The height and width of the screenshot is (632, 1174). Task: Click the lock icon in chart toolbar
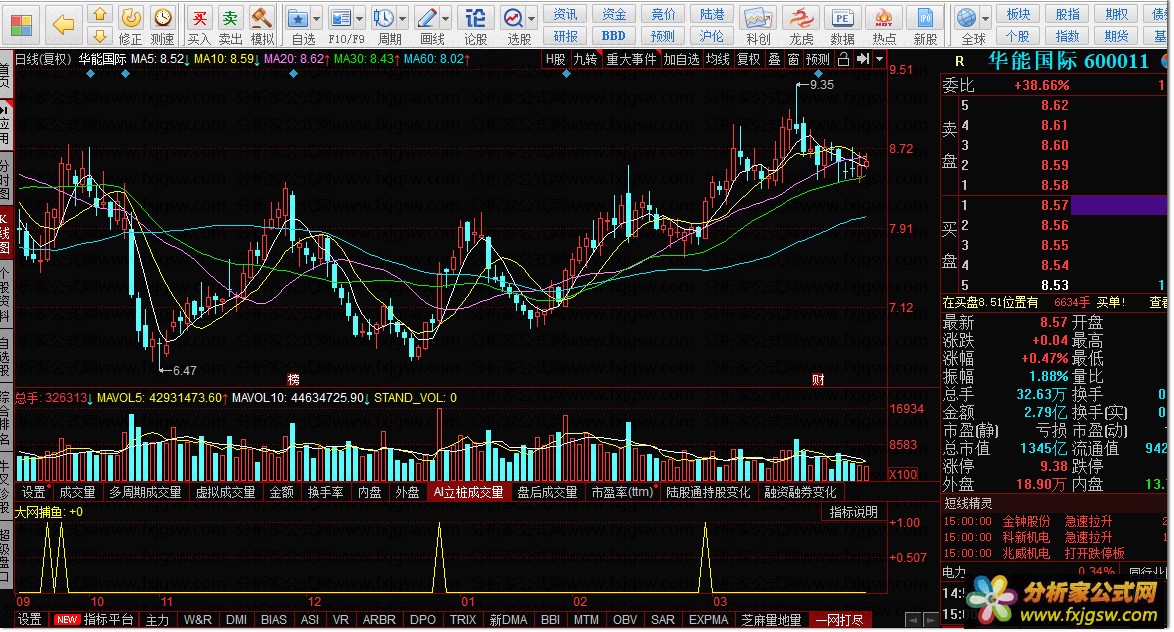pos(843,59)
